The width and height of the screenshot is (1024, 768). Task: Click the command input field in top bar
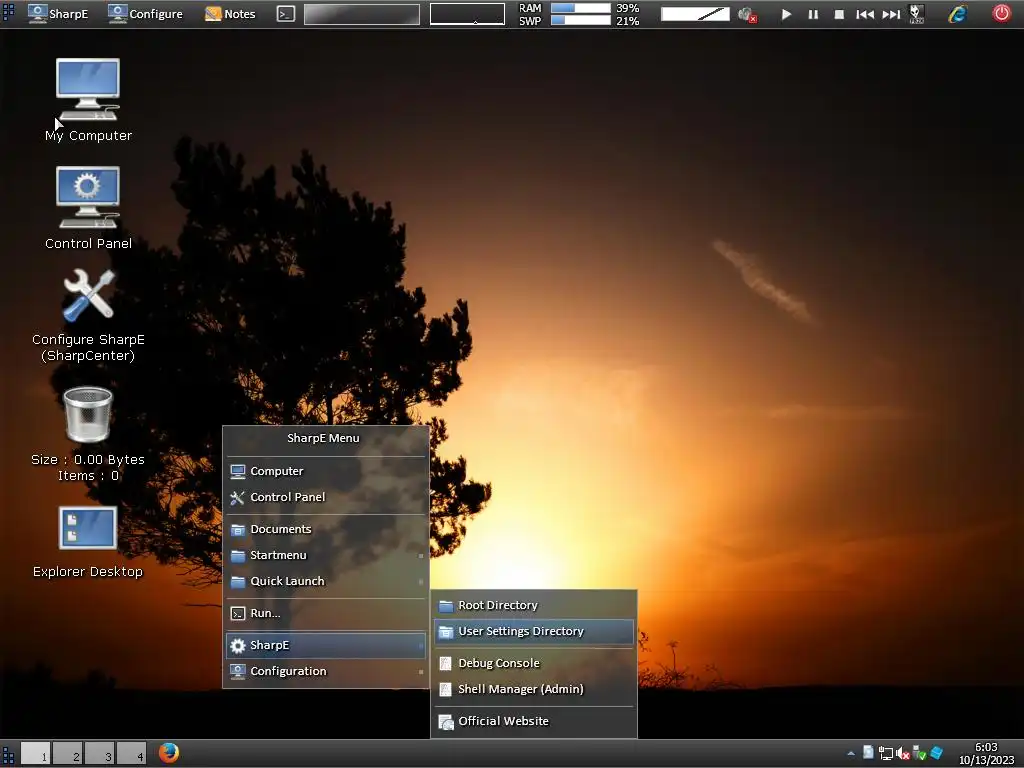coord(362,14)
